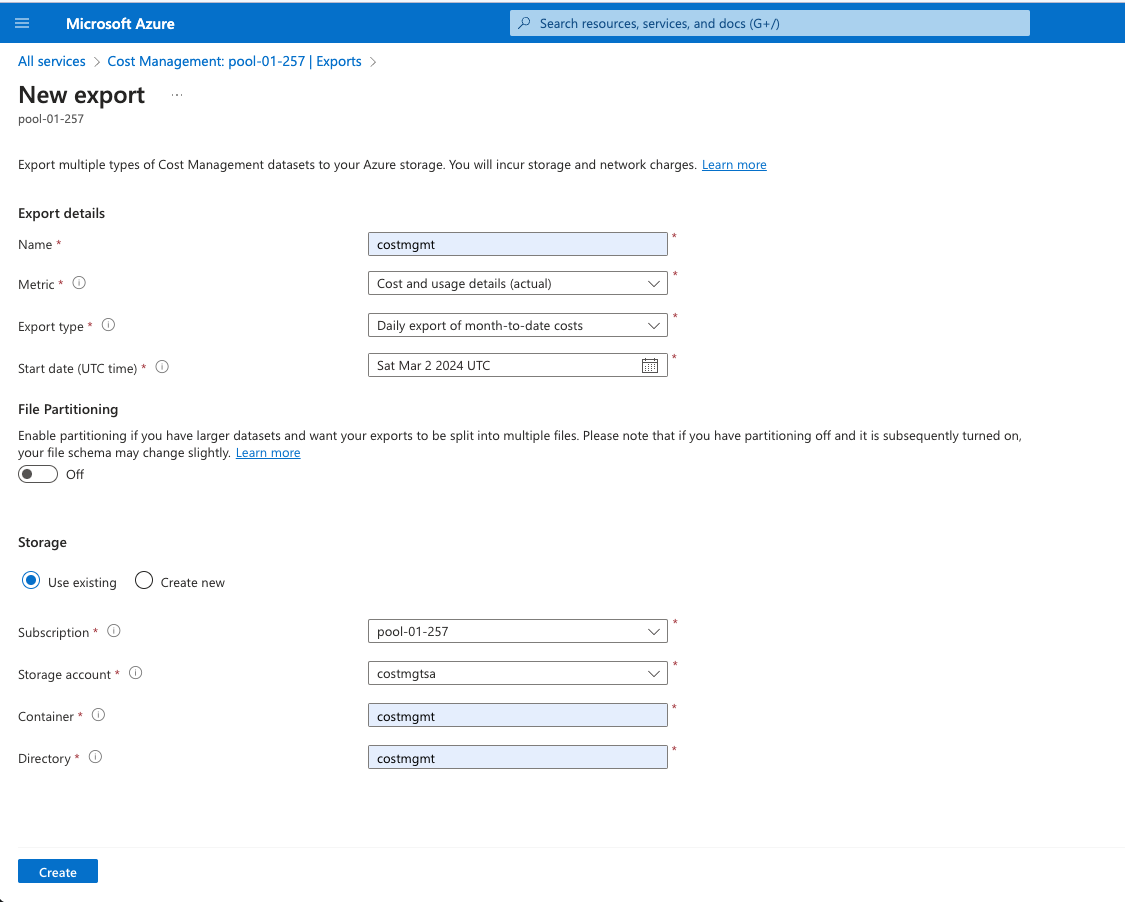Click the Create button
This screenshot has width=1125, height=902.
[58, 872]
